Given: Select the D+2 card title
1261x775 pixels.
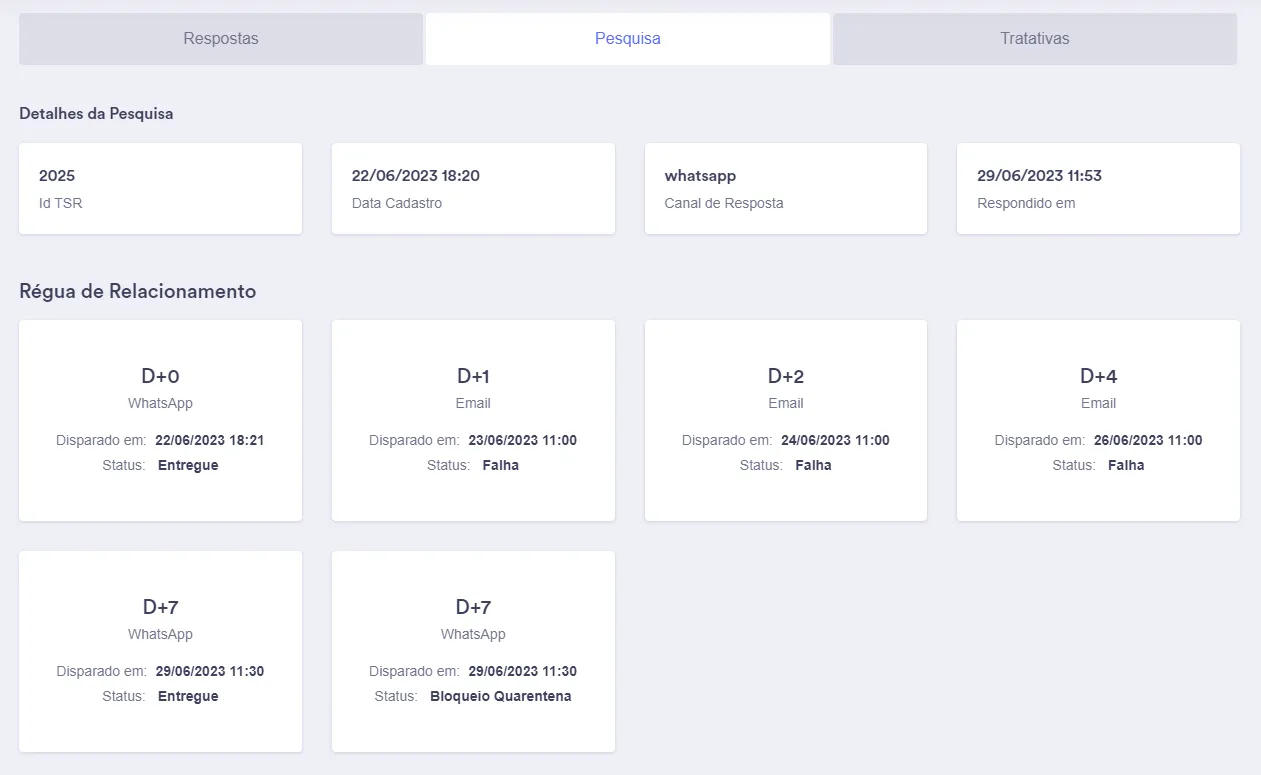Looking at the screenshot, I should [786, 376].
